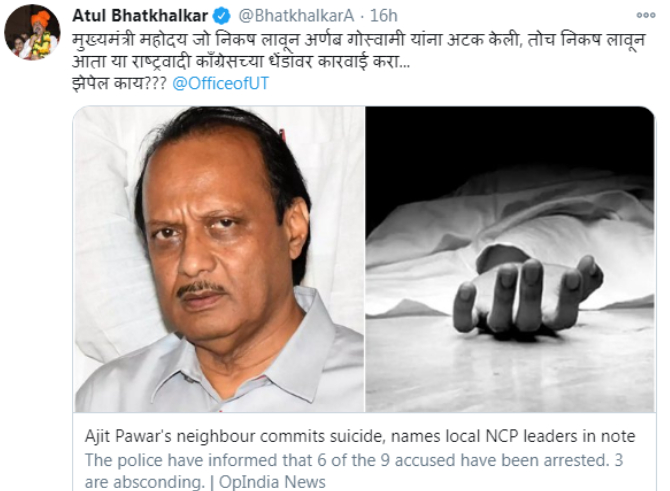Click the Atul Bhatkhalkar display name
The height and width of the screenshot is (491, 670).
click(x=140, y=16)
